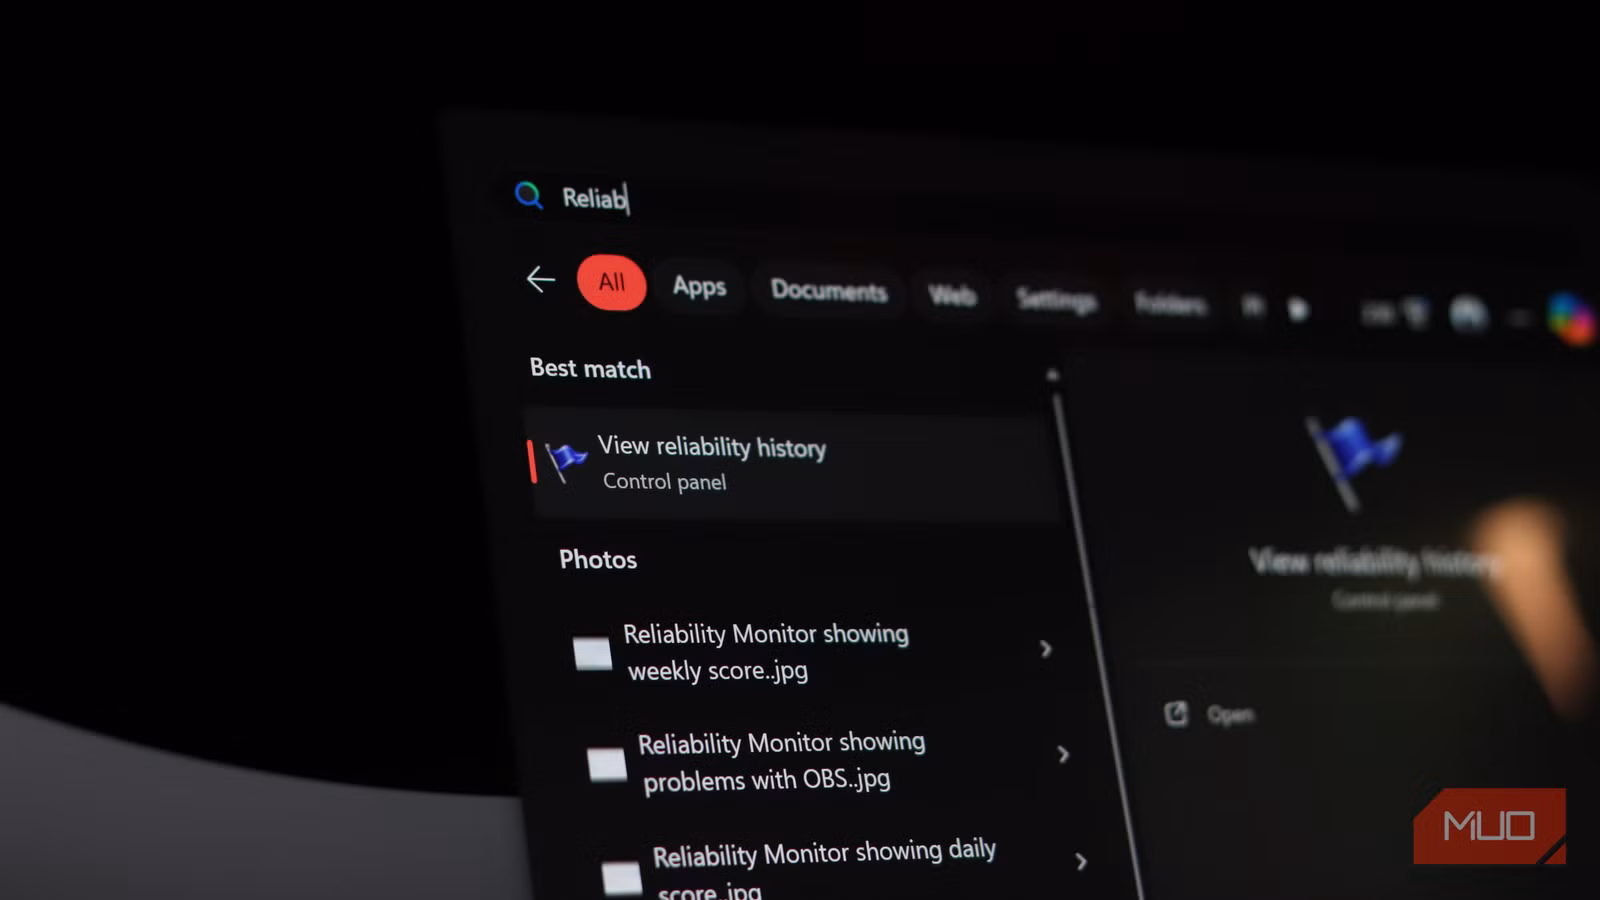Expand the chevron next to weekly score..jpg

(x=1046, y=648)
